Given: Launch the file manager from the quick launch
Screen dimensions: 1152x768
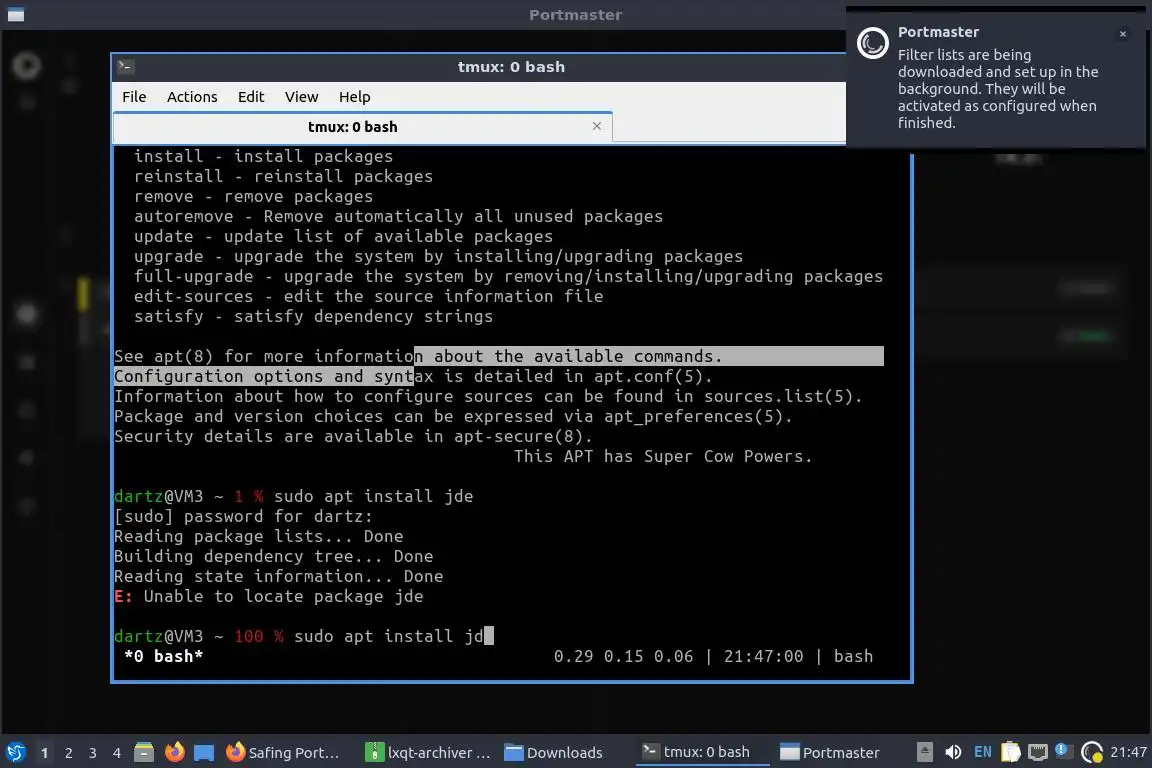Looking at the screenshot, I should tap(144, 752).
